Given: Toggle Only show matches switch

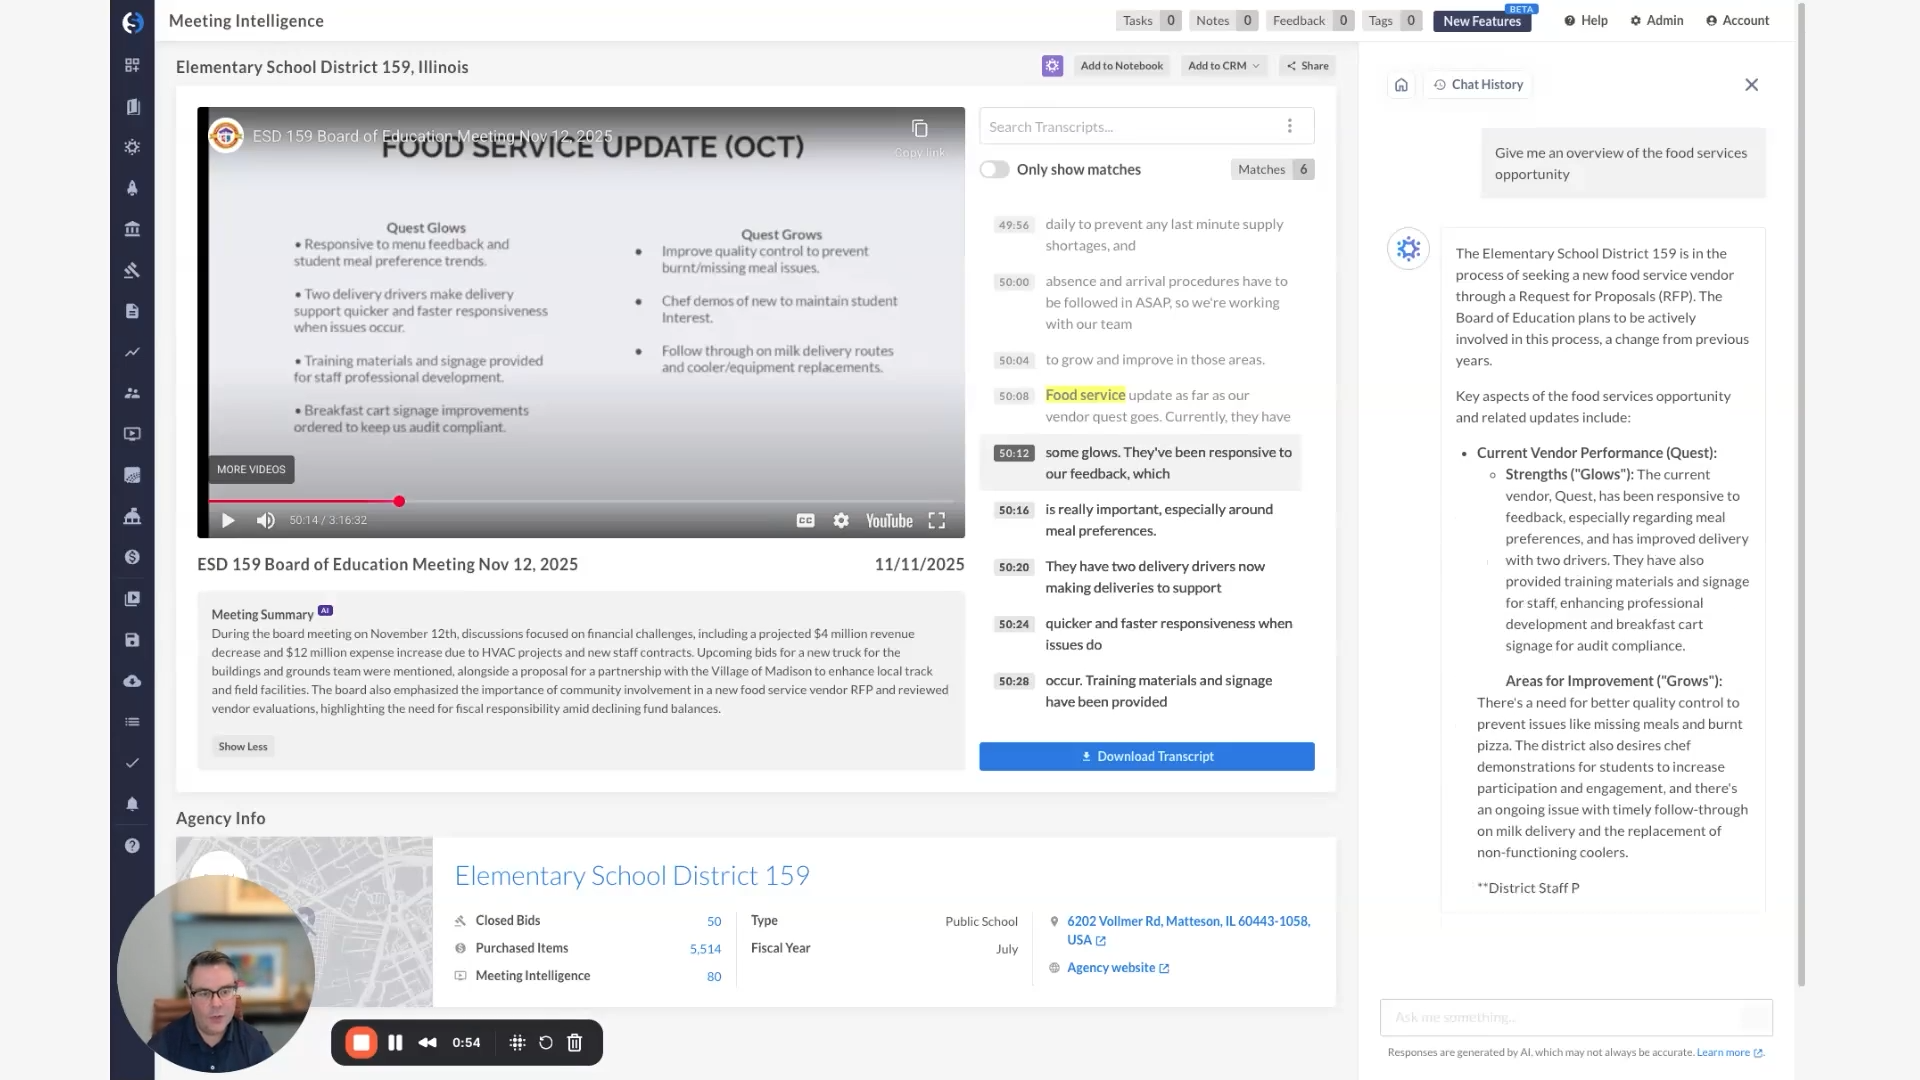Looking at the screenshot, I should tap(994, 170).
